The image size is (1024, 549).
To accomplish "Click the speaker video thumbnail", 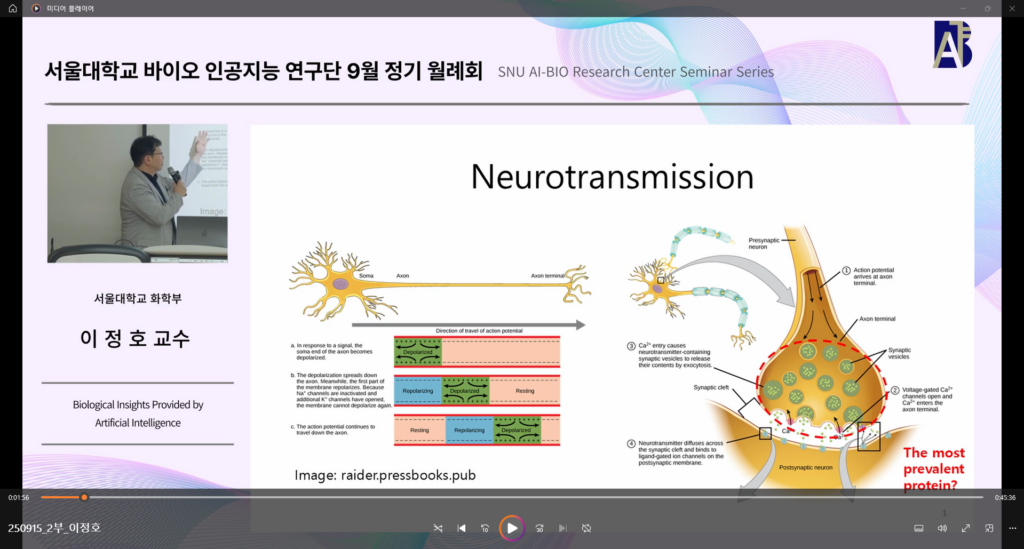I will pyautogui.click(x=137, y=193).
